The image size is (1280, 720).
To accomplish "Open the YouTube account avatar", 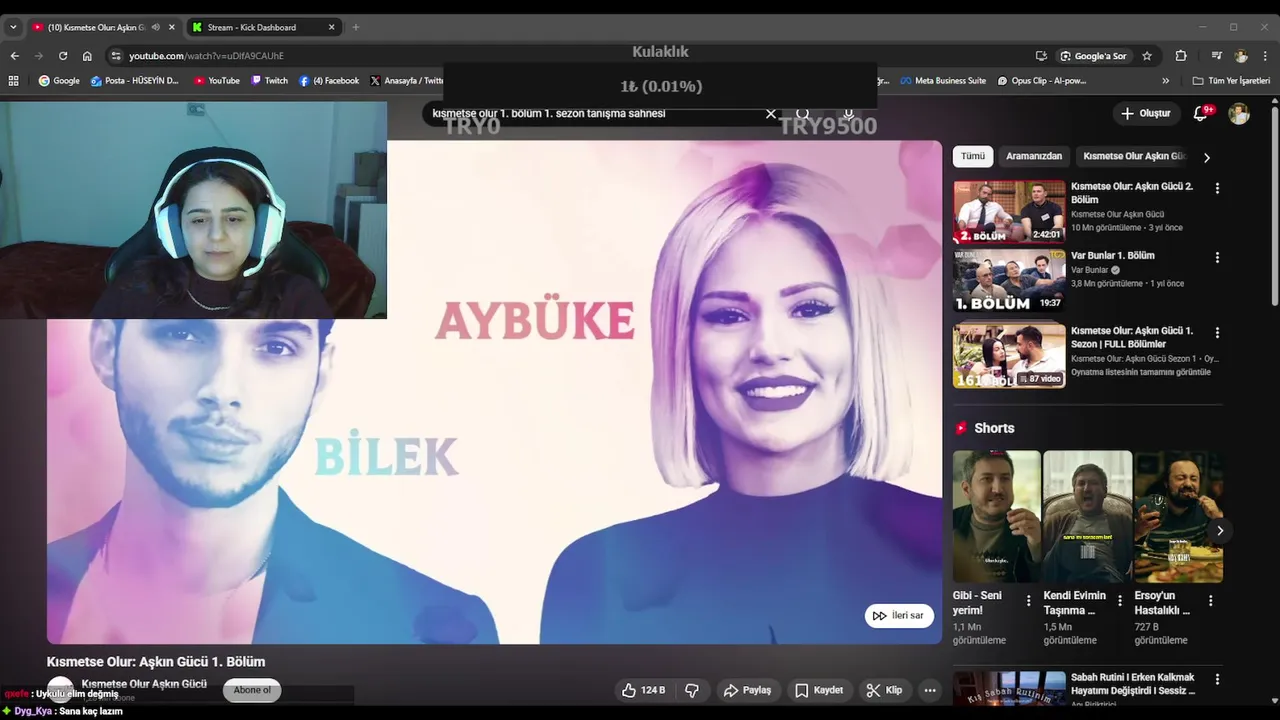I will point(1239,114).
